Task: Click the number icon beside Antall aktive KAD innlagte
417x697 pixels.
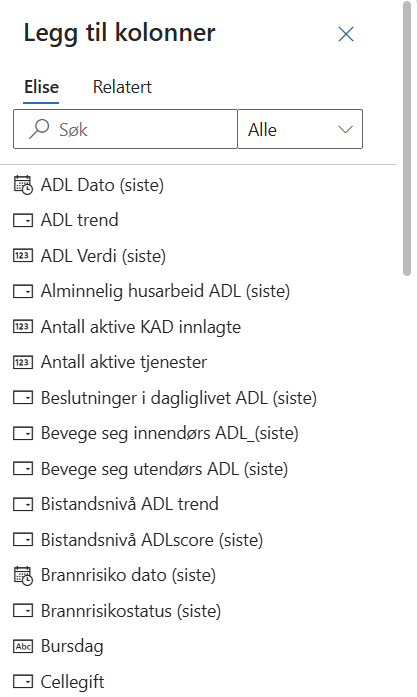Action: [23, 327]
